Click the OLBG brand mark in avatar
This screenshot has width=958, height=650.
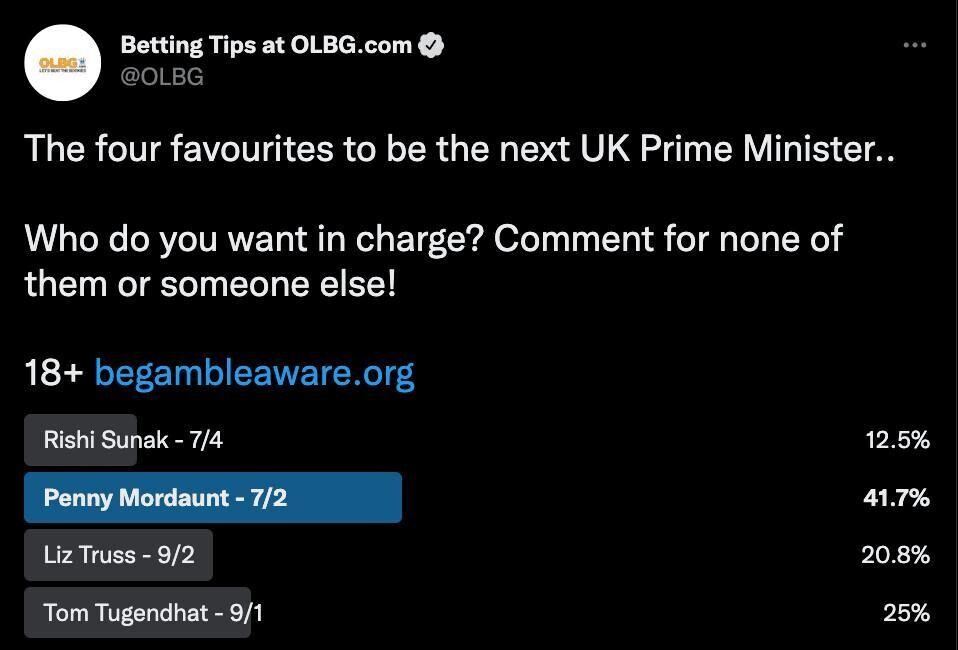[x=62, y=62]
